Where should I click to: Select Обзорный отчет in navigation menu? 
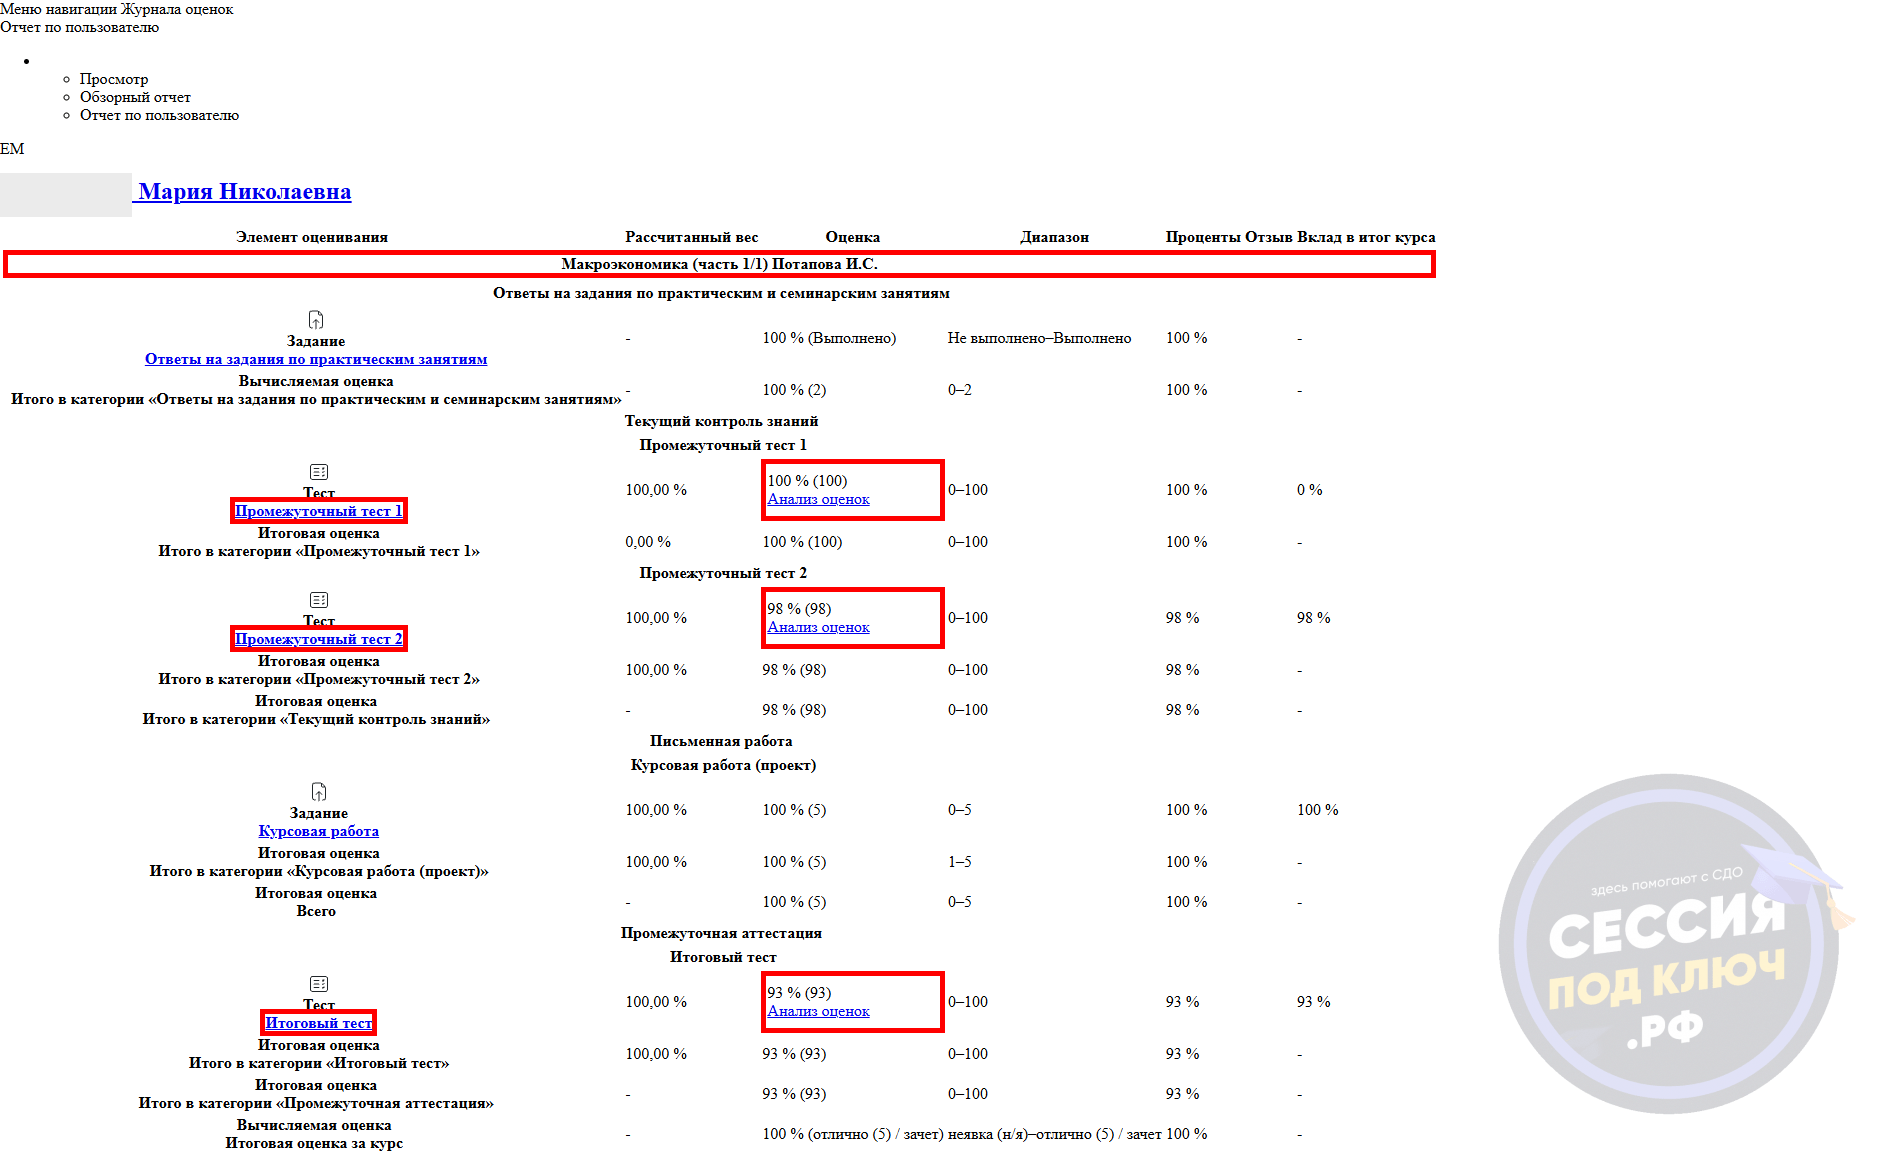pos(135,97)
